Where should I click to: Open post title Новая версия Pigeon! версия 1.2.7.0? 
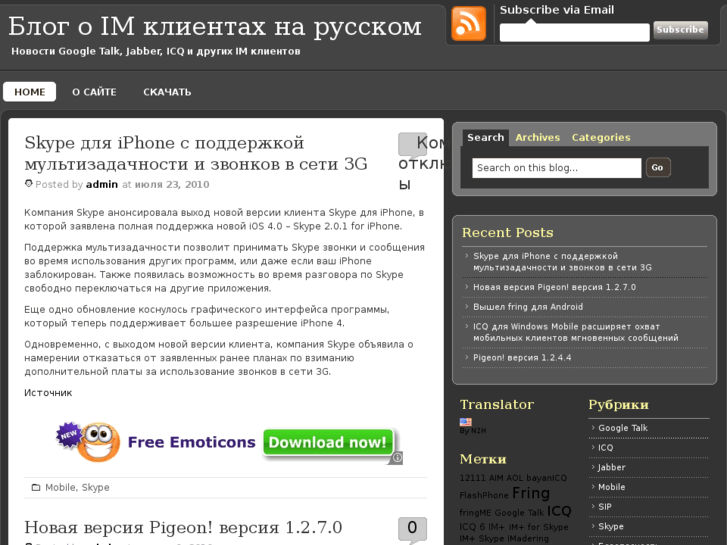(183, 528)
